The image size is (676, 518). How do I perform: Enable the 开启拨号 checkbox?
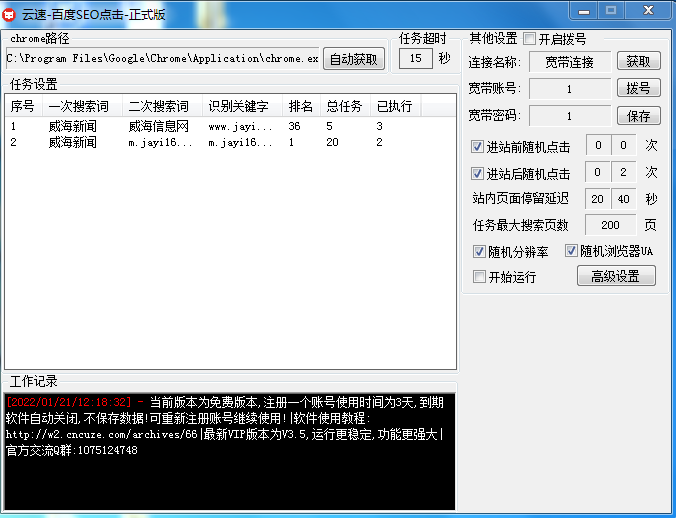pyautogui.click(x=530, y=39)
